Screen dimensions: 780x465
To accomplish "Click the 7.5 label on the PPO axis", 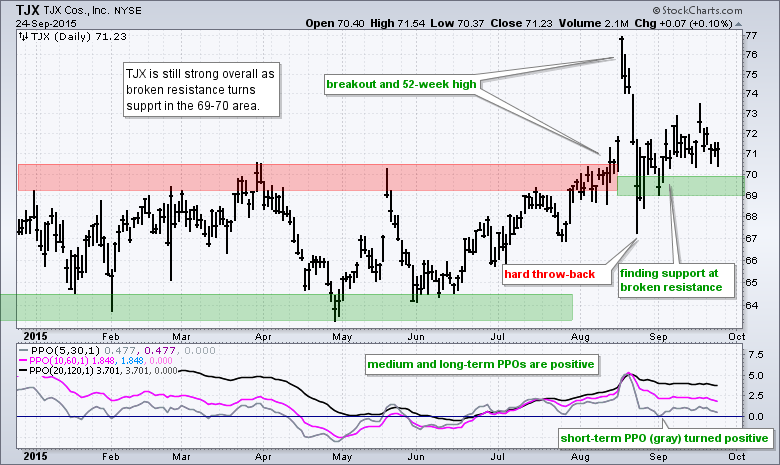I will point(755,355).
